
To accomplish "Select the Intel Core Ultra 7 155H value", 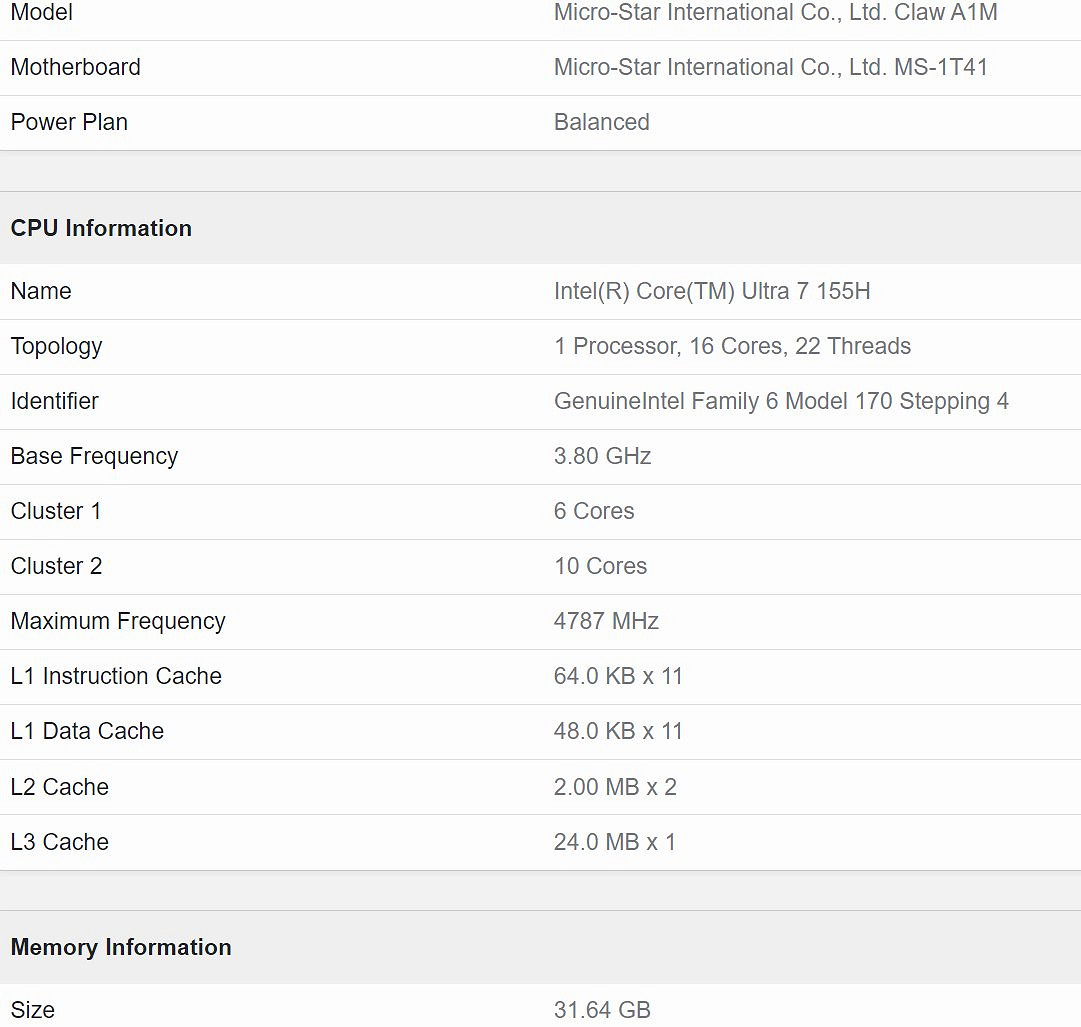I will 712,291.
